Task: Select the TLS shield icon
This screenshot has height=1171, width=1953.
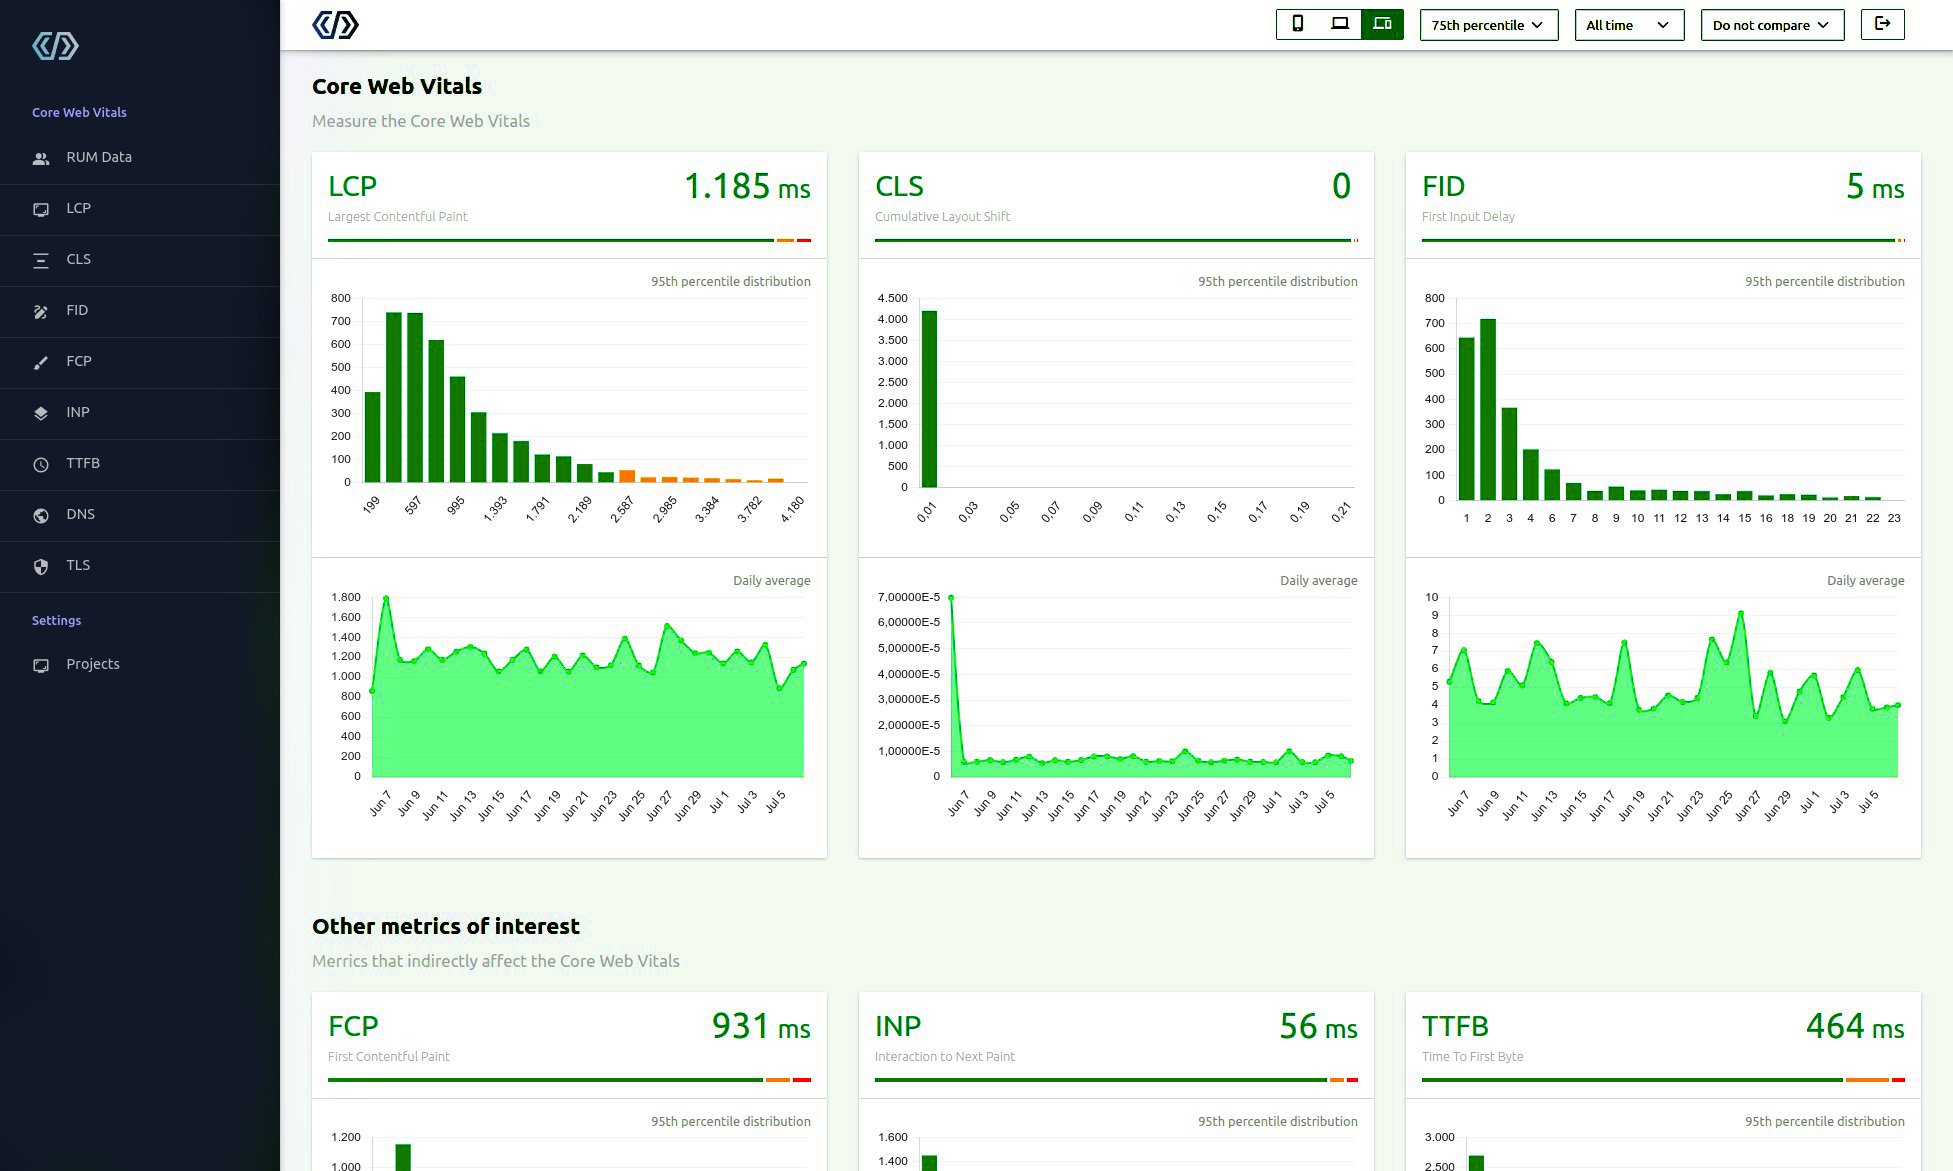Action: [x=40, y=566]
